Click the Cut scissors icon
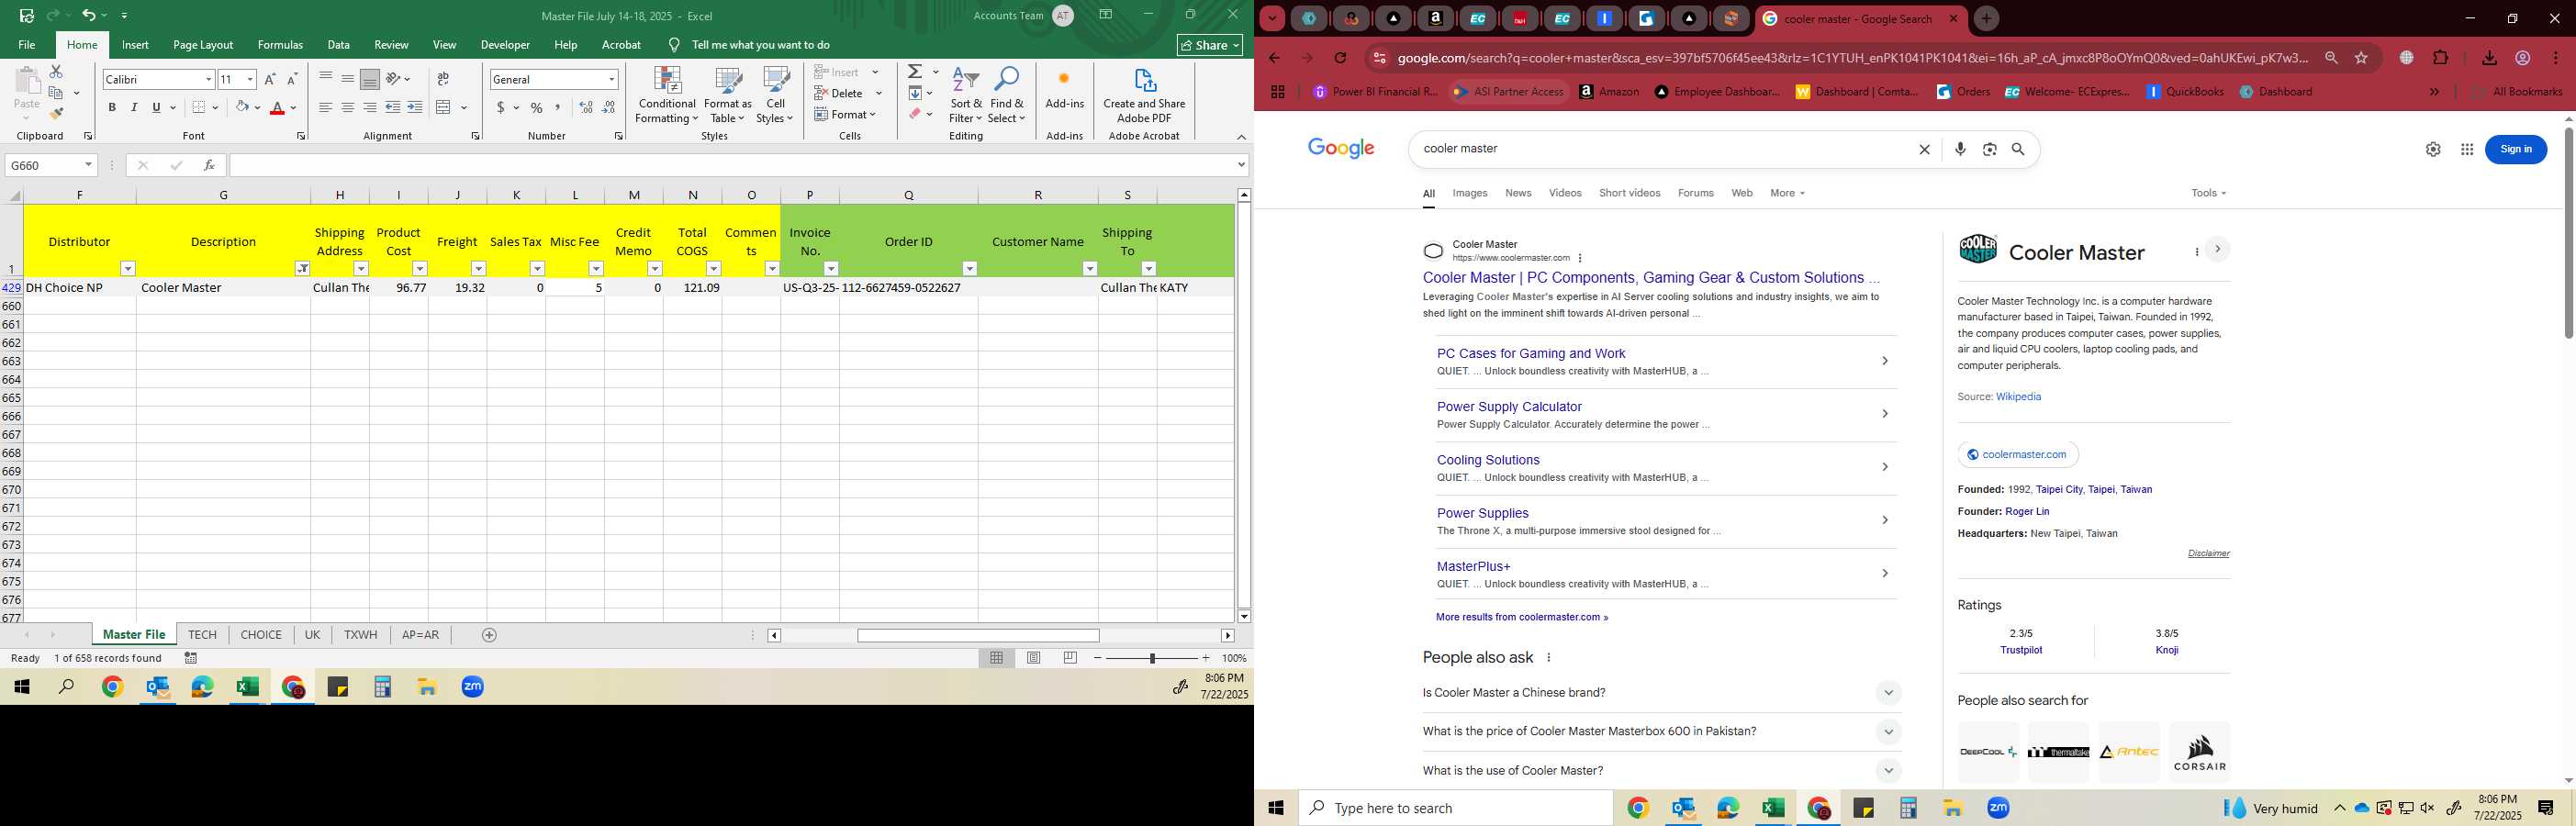This screenshot has height=826, width=2576. (x=56, y=71)
